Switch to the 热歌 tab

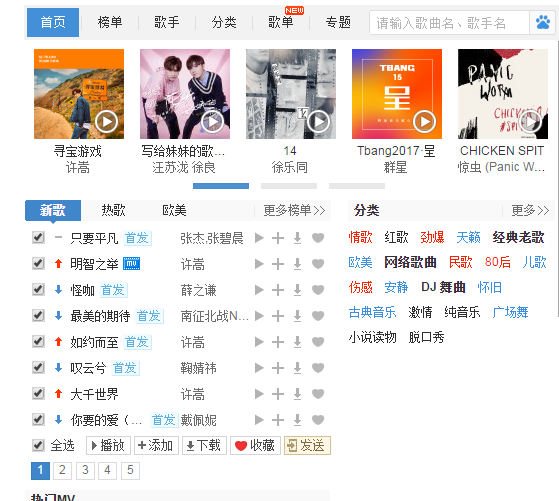(113, 210)
